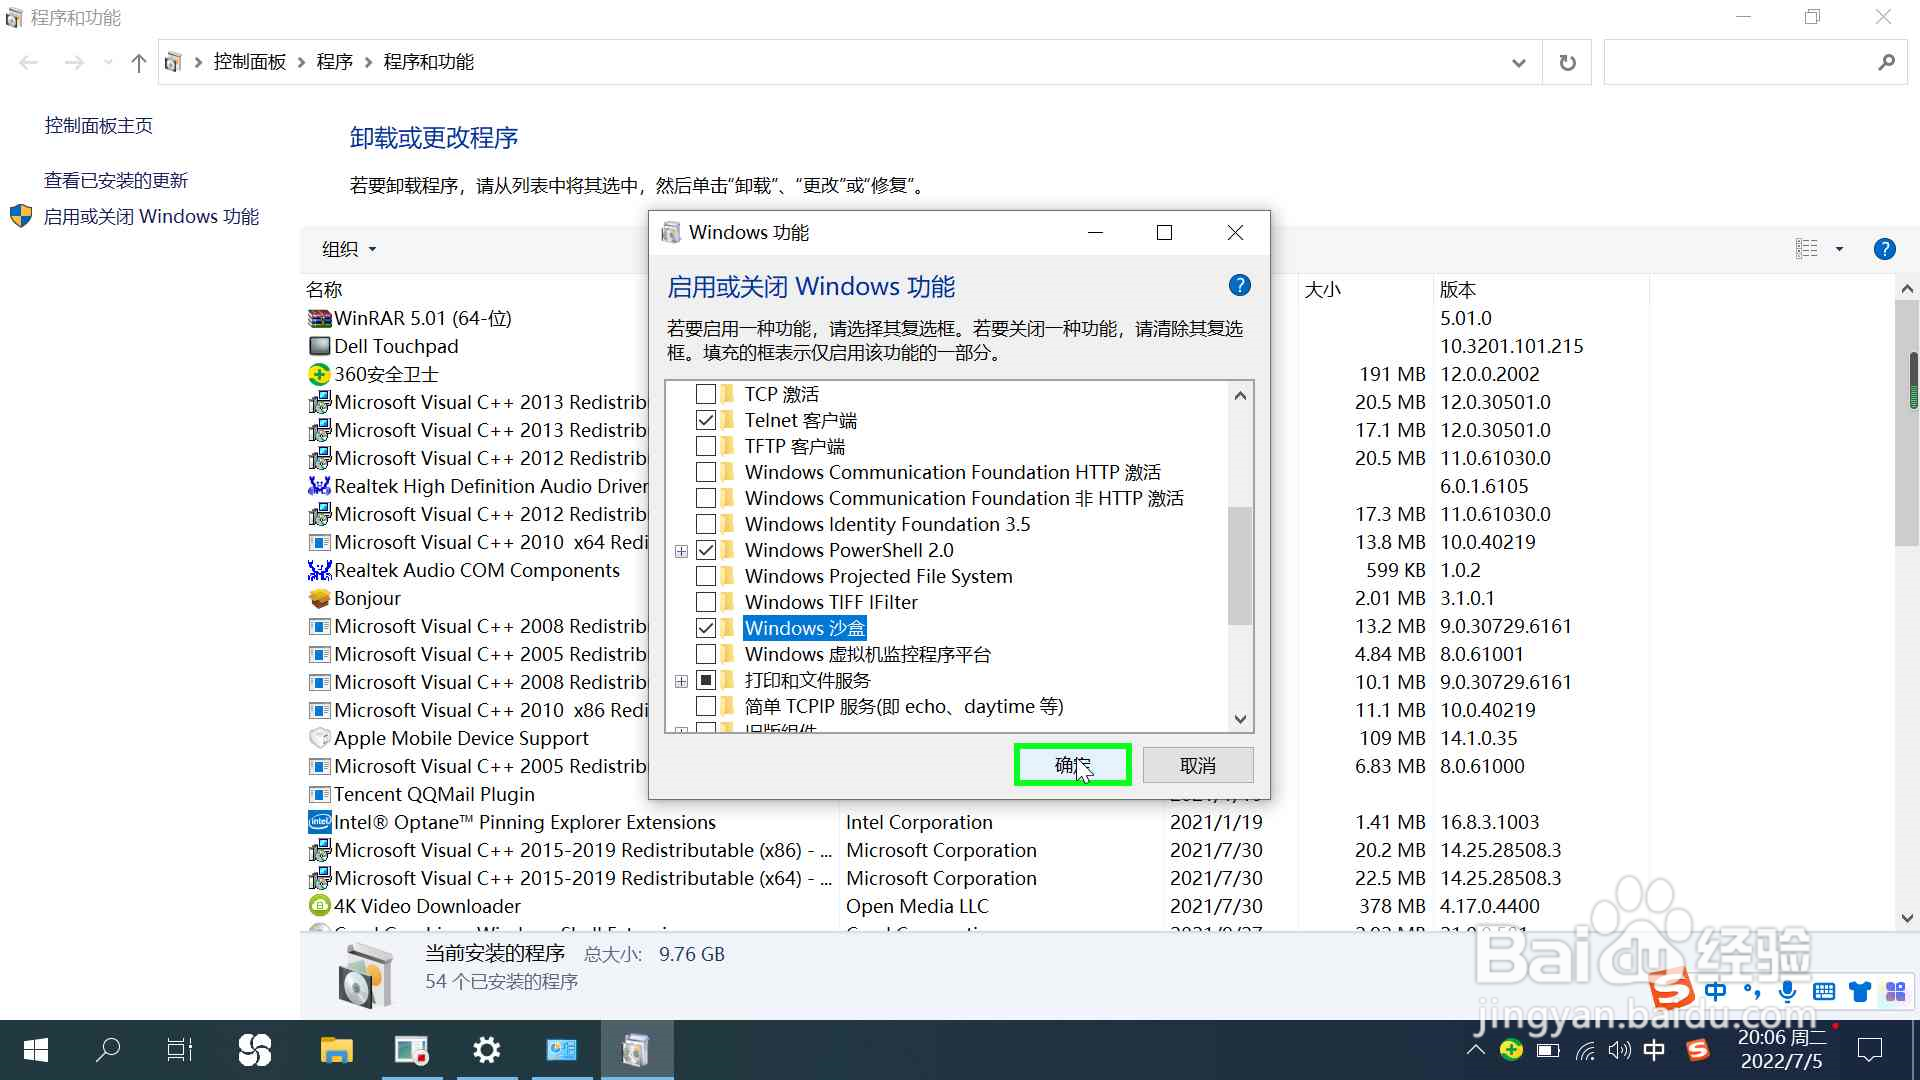Screen dimensions: 1920x1080
Task: Click the volume icon in system tray
Action: (1619, 1050)
